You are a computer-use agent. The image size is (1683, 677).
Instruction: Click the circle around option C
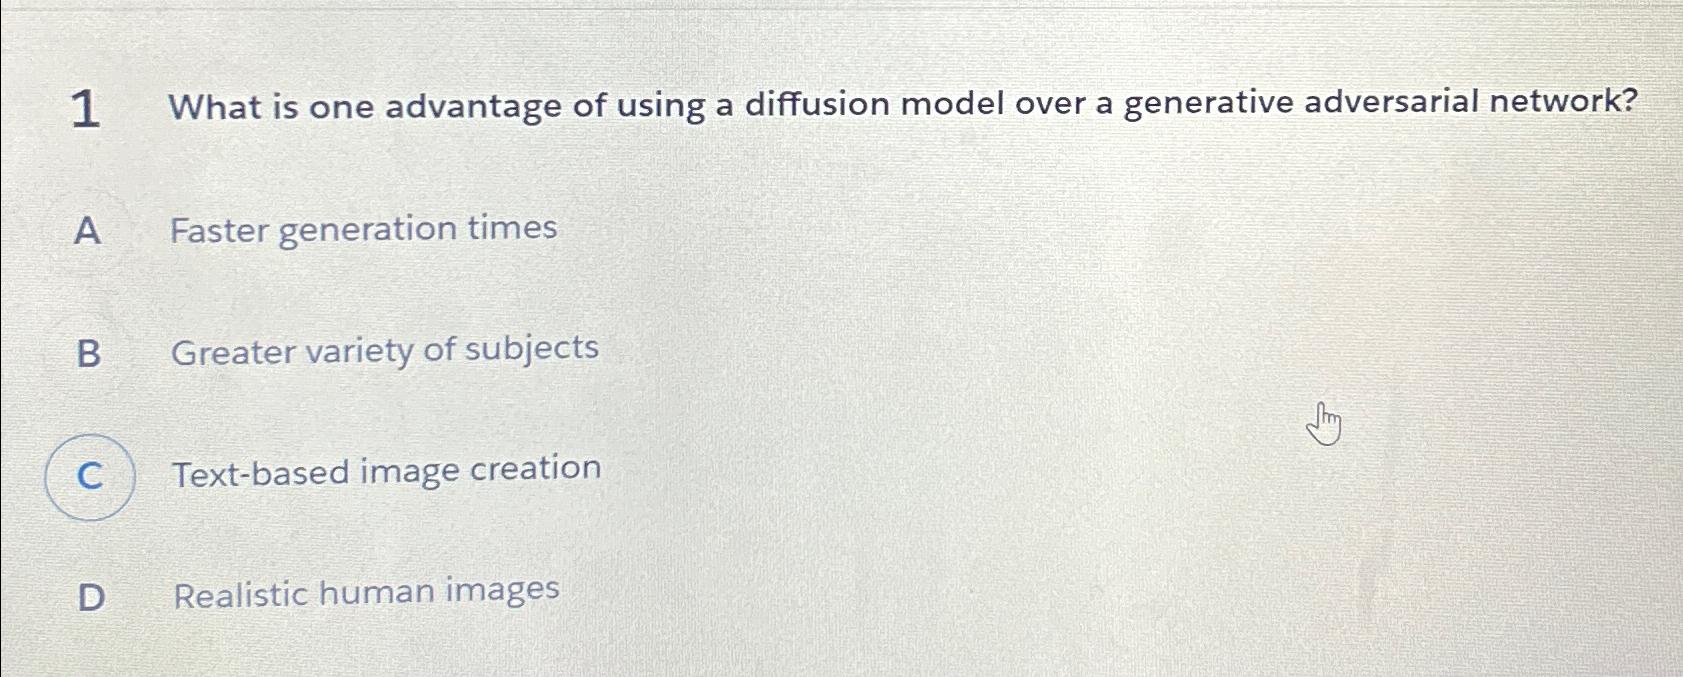(x=90, y=477)
